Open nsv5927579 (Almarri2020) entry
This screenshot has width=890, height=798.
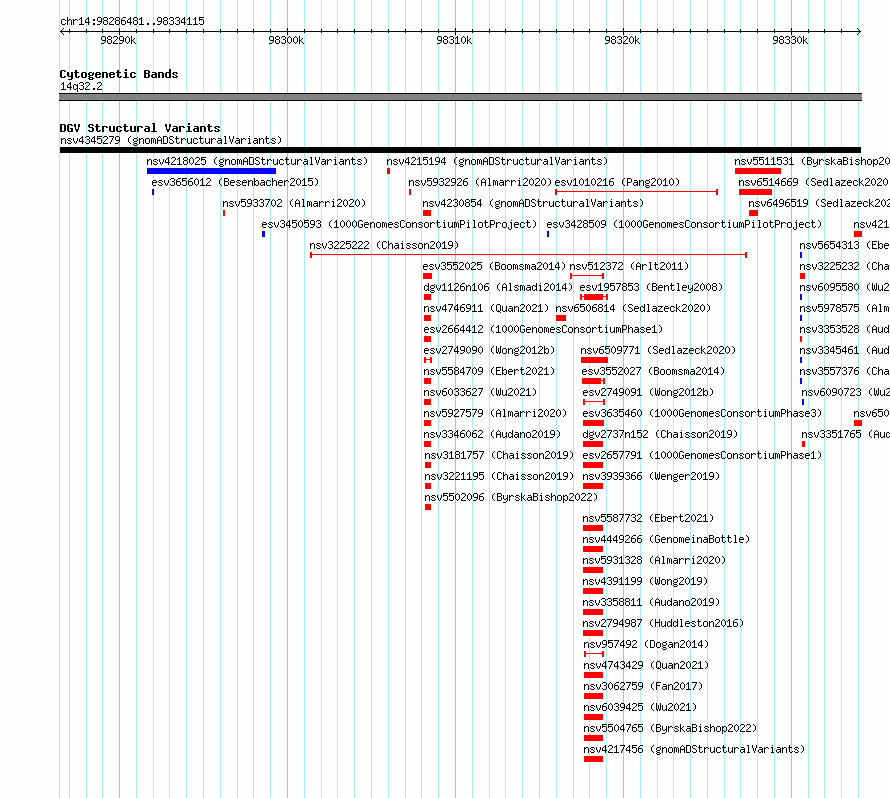496,413
